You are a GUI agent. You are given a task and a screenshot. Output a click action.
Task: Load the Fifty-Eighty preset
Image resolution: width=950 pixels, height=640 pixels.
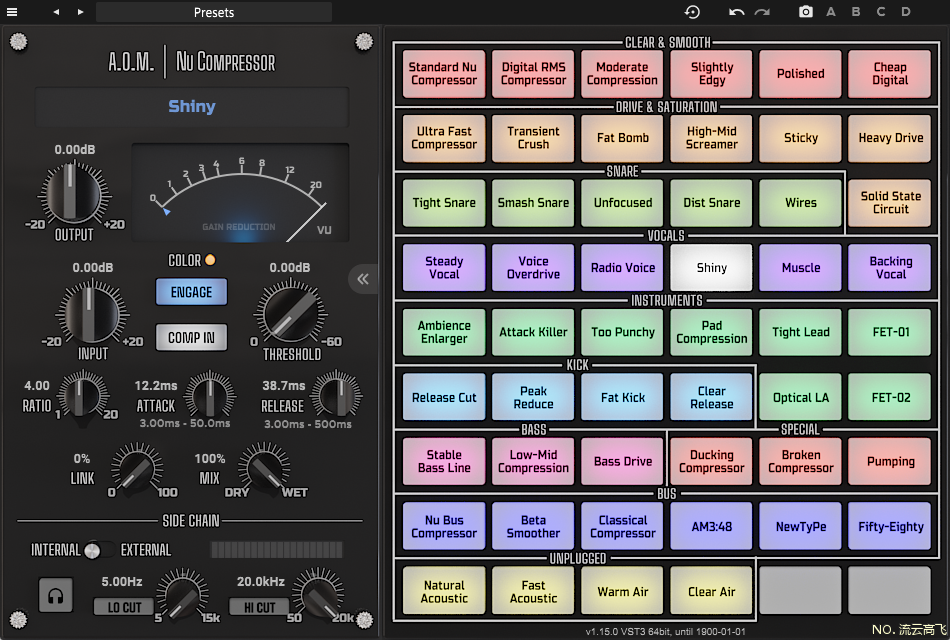890,527
